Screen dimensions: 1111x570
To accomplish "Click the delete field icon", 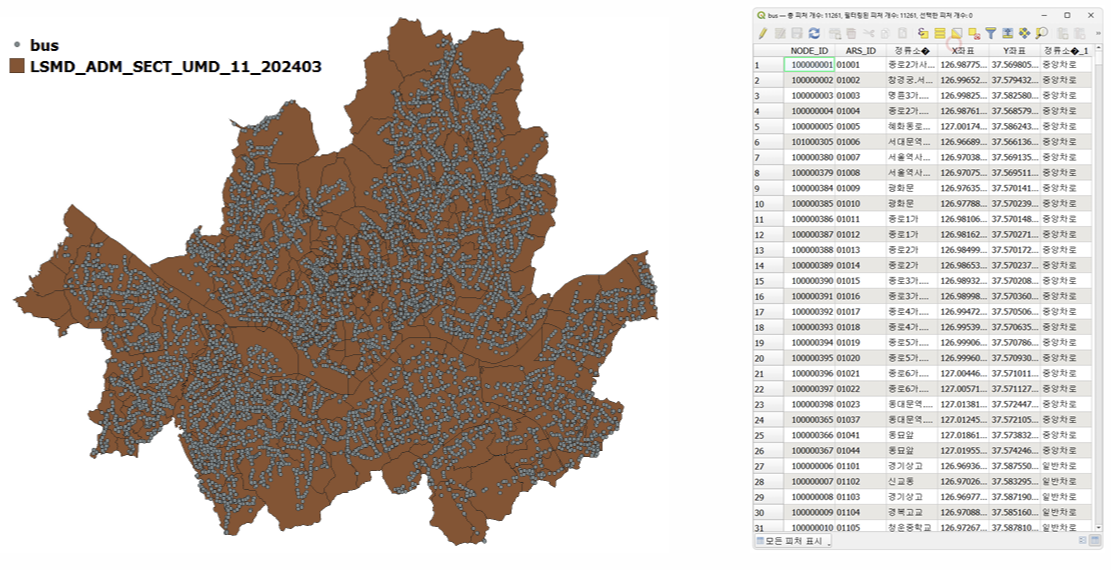I will click(1080, 33).
